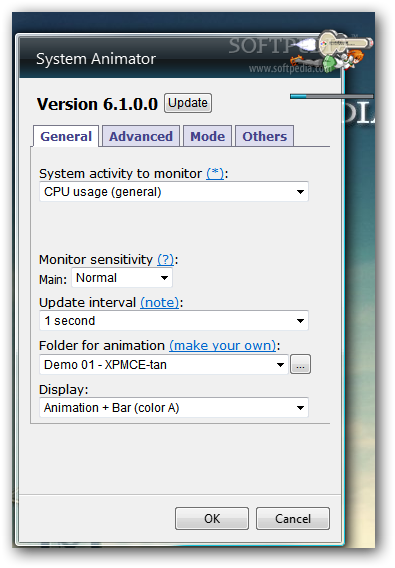Screen dimensions: 395x568
Task: Click the browse (...) folder button
Action: pyautogui.click(x=300, y=364)
